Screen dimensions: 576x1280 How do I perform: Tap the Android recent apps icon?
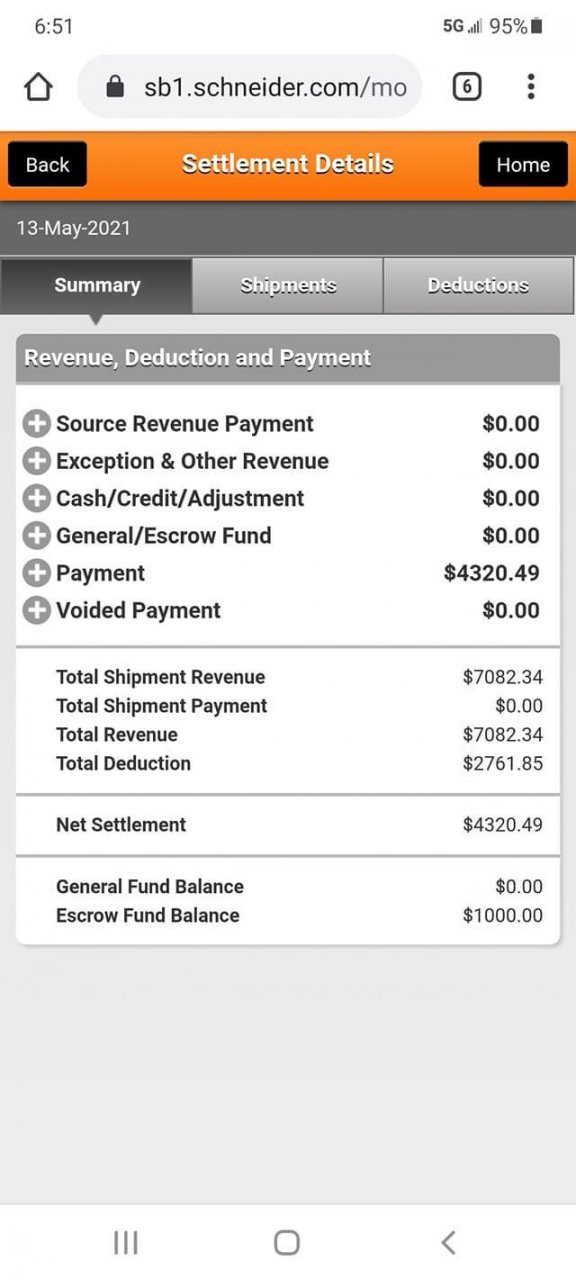(x=126, y=1242)
